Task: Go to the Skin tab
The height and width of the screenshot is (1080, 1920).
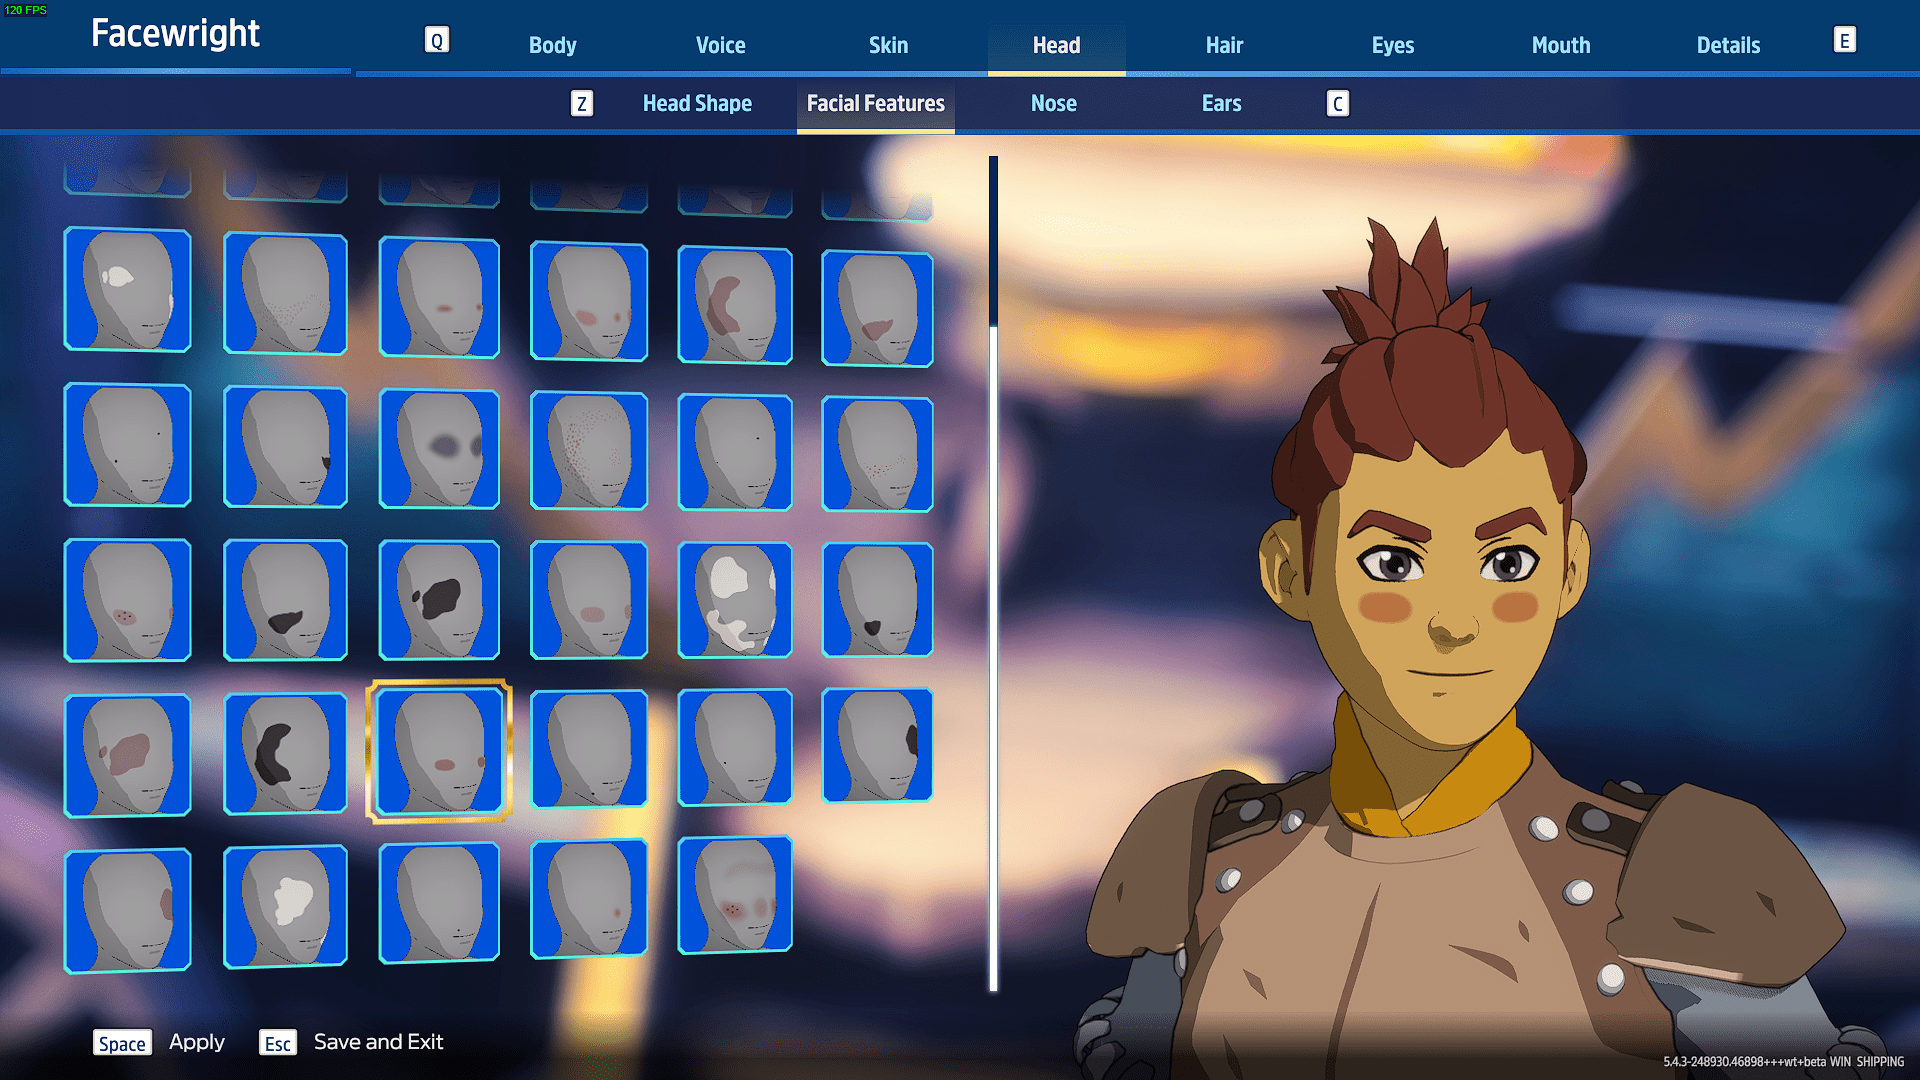Action: coord(888,45)
